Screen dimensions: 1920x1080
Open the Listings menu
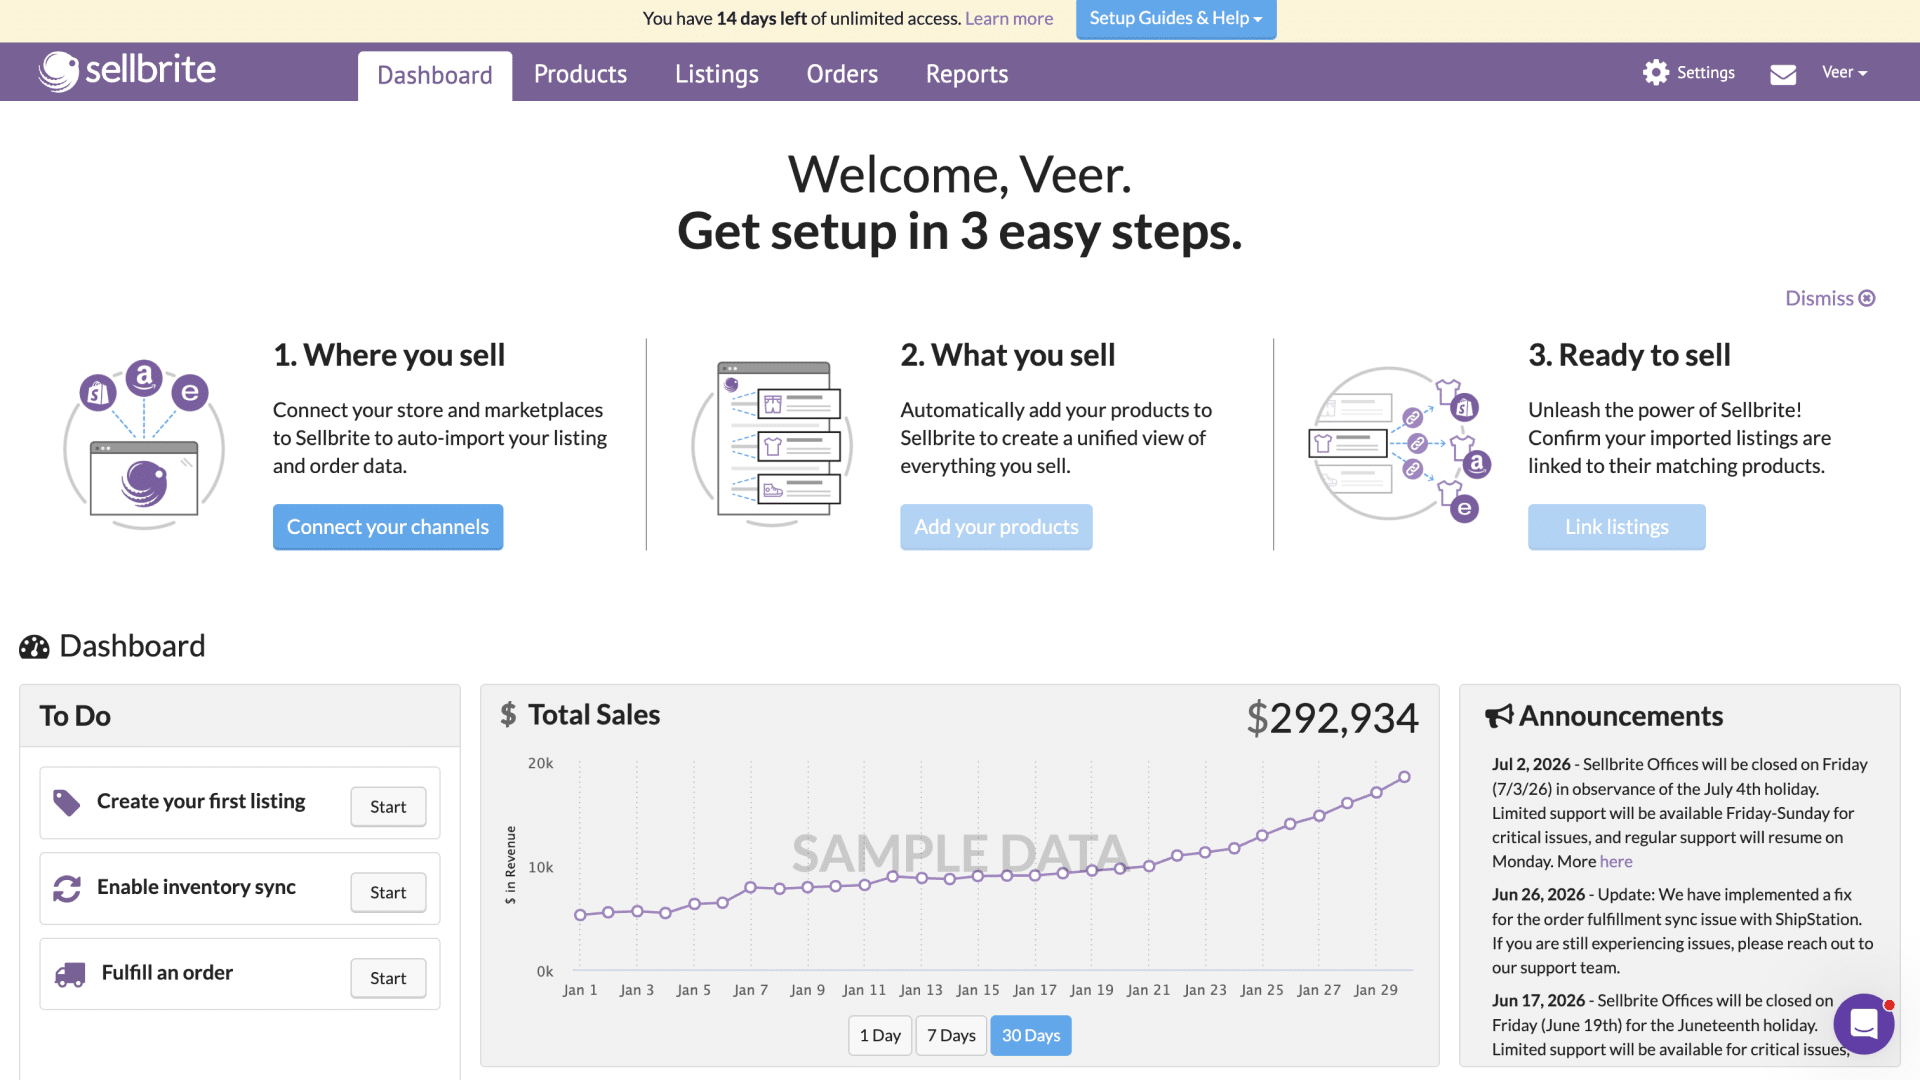pyautogui.click(x=717, y=74)
